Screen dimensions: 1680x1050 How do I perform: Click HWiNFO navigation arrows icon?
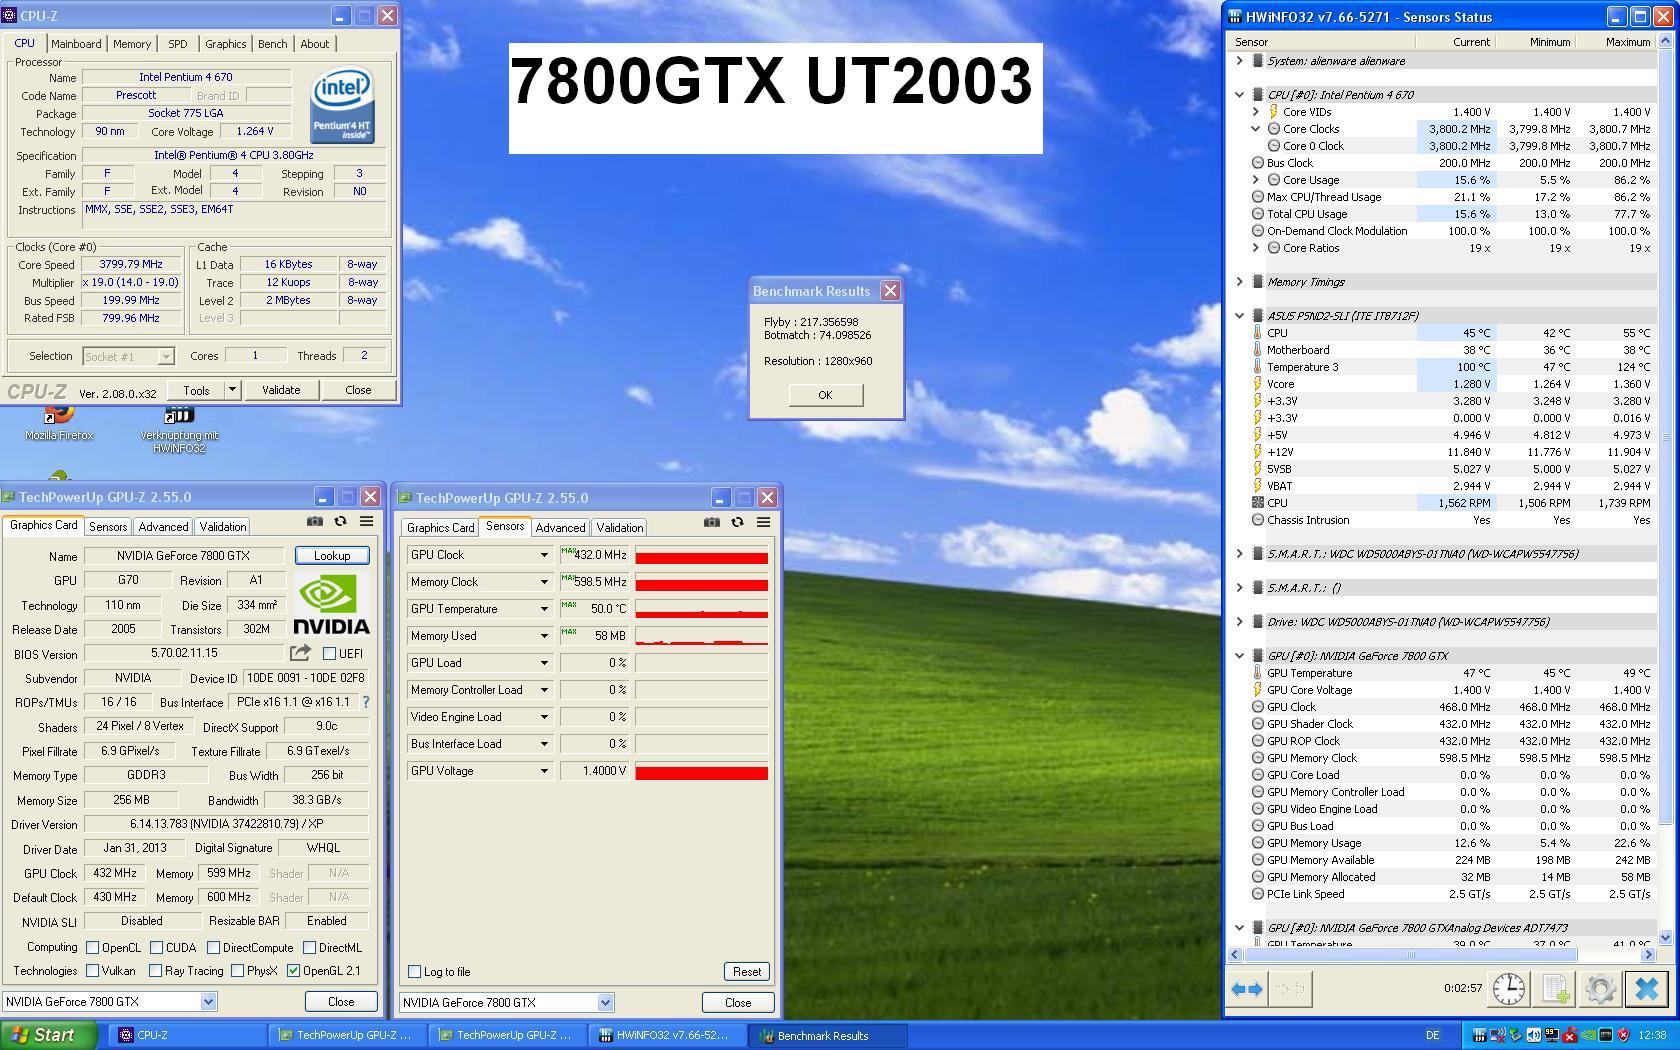click(x=1246, y=989)
